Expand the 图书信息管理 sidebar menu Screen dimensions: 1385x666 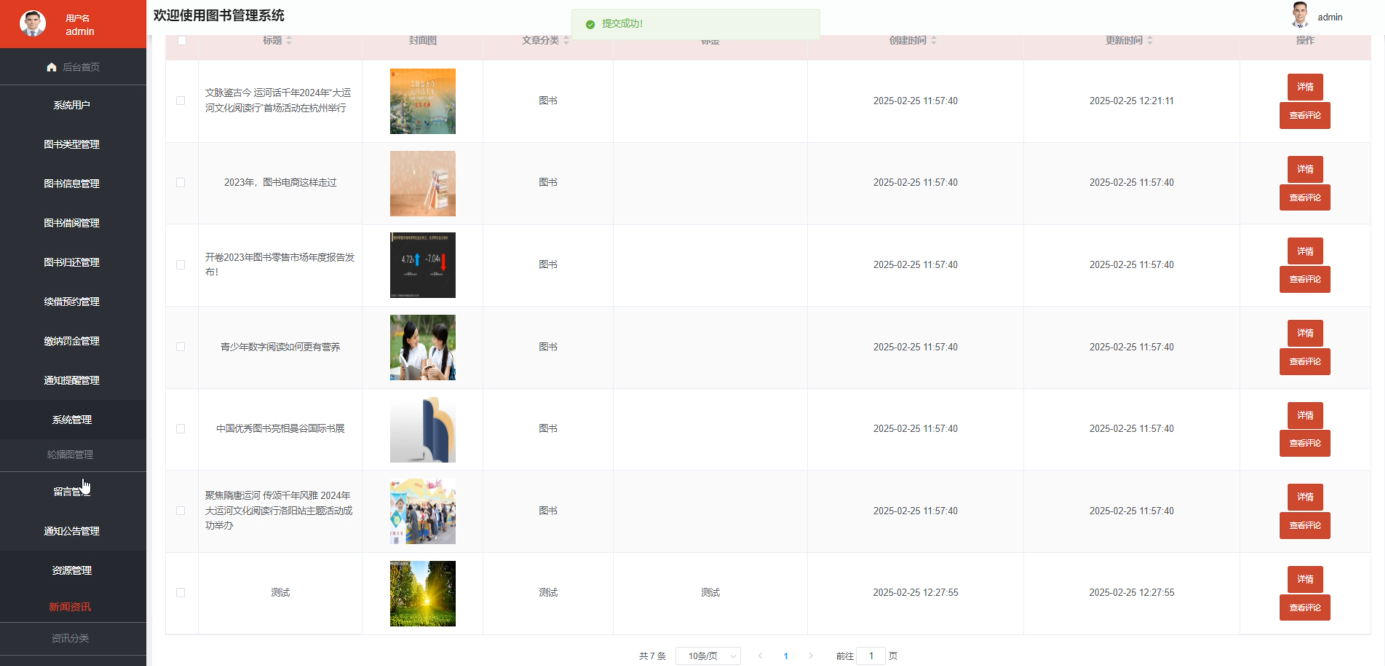(73, 184)
